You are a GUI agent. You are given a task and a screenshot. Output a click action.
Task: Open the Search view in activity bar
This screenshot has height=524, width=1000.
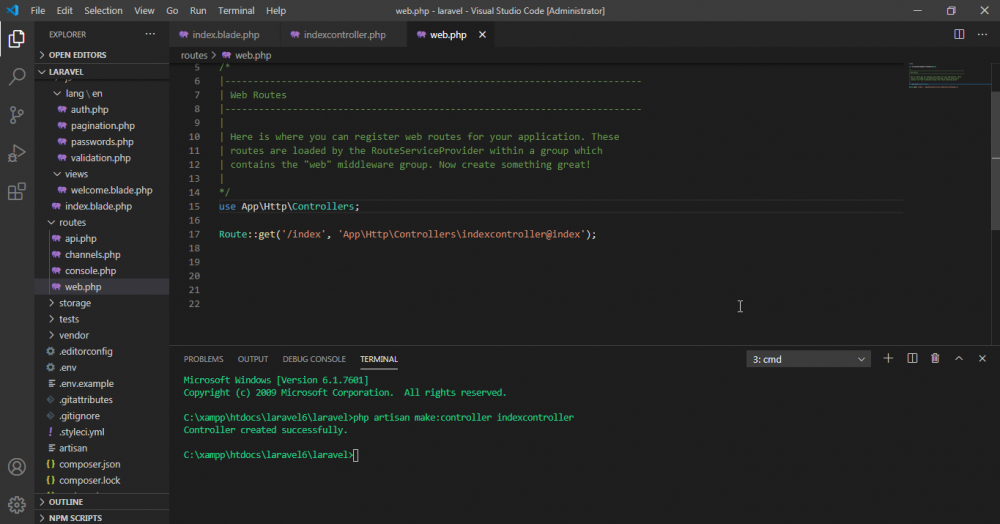pyautogui.click(x=17, y=77)
